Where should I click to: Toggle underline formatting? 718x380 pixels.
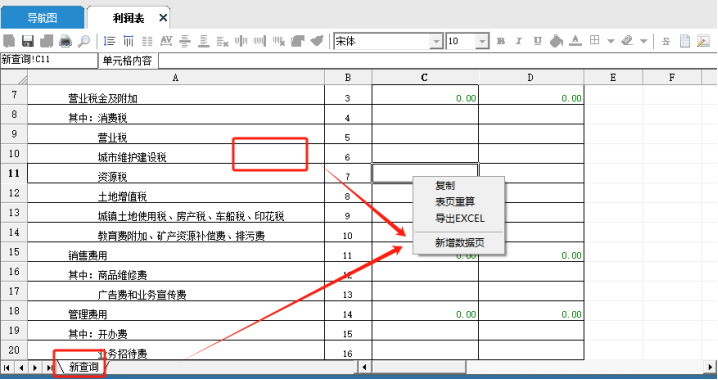[537, 41]
